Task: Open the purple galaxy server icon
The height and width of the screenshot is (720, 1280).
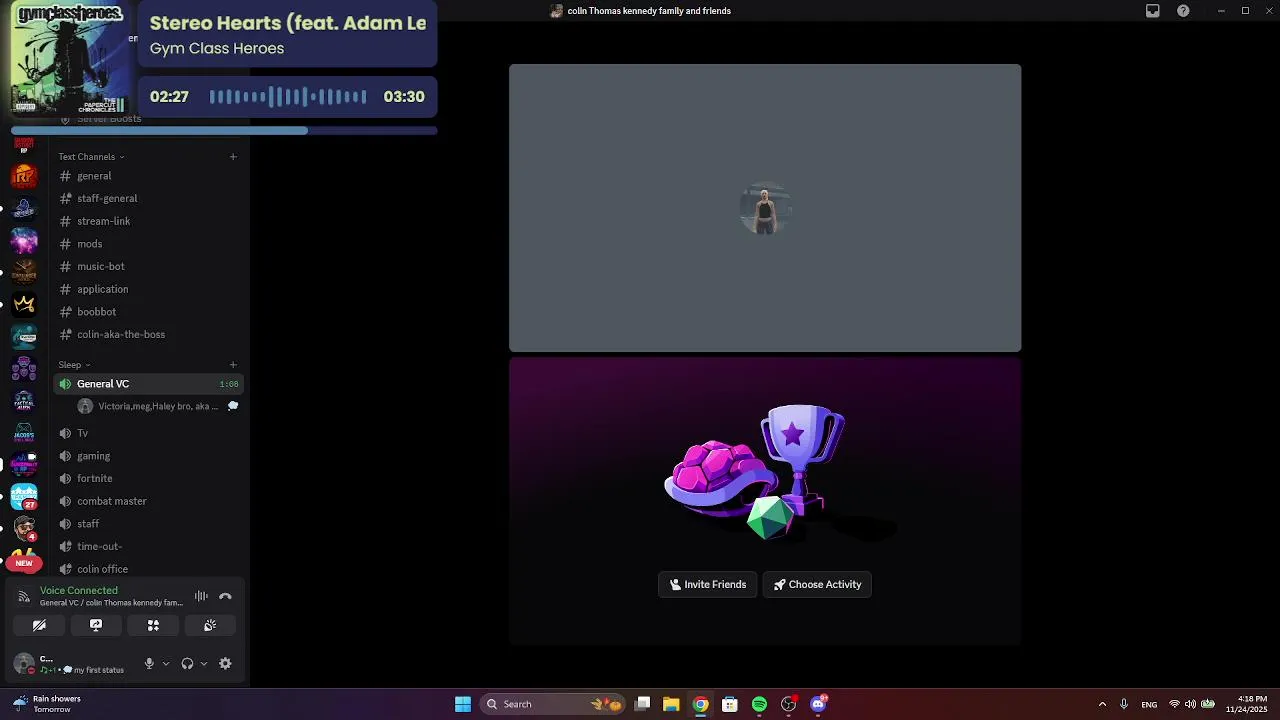Action: (24, 240)
